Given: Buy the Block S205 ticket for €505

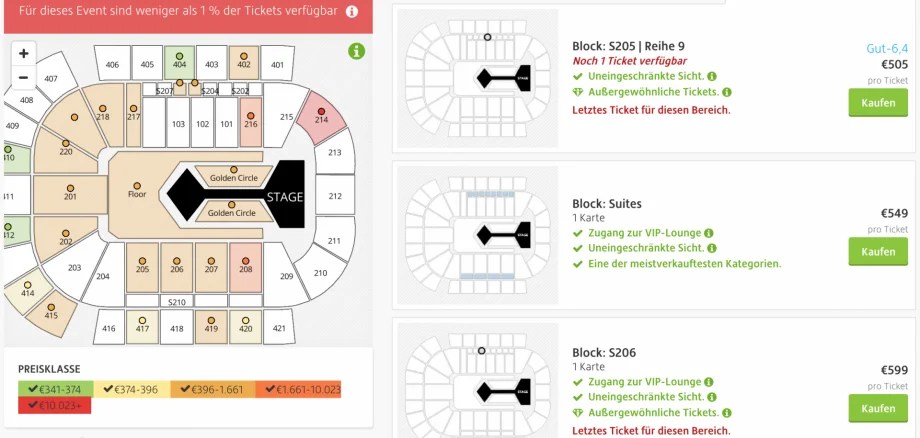Looking at the screenshot, I should click(878, 103).
